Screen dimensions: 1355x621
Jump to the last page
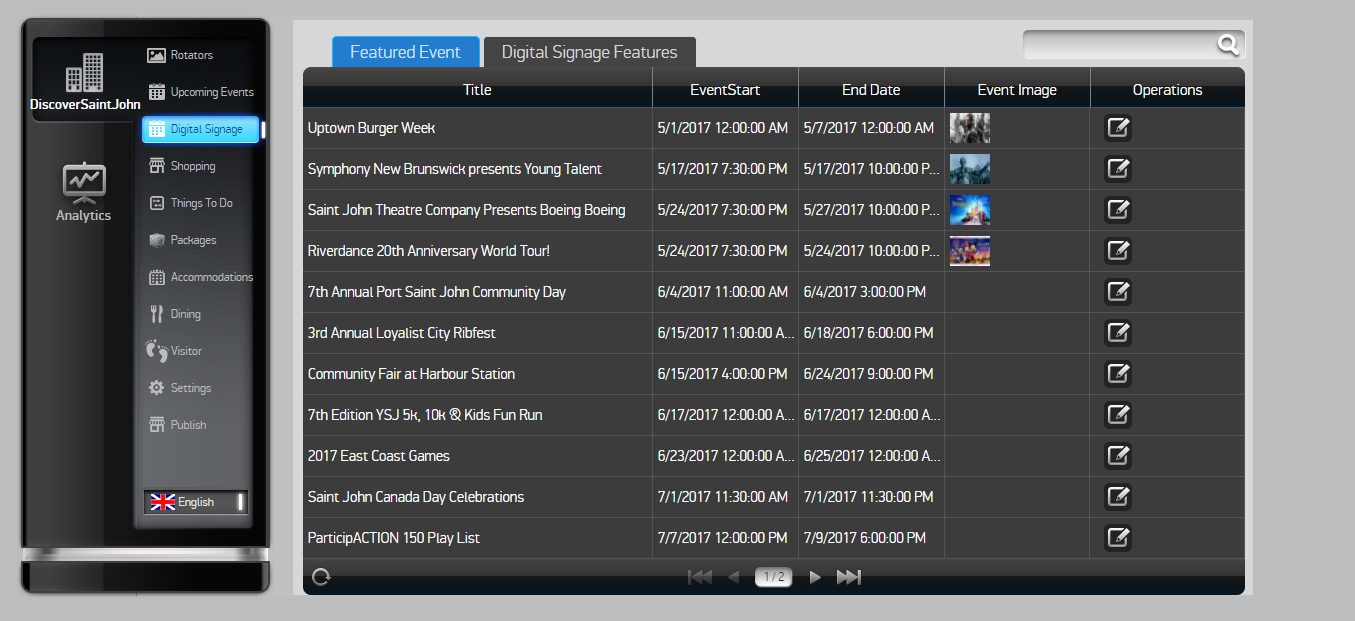849,577
